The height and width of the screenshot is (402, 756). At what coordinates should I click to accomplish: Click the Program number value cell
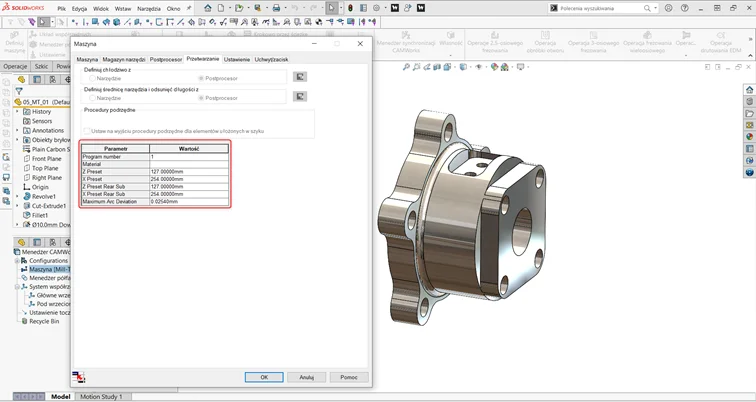189,157
